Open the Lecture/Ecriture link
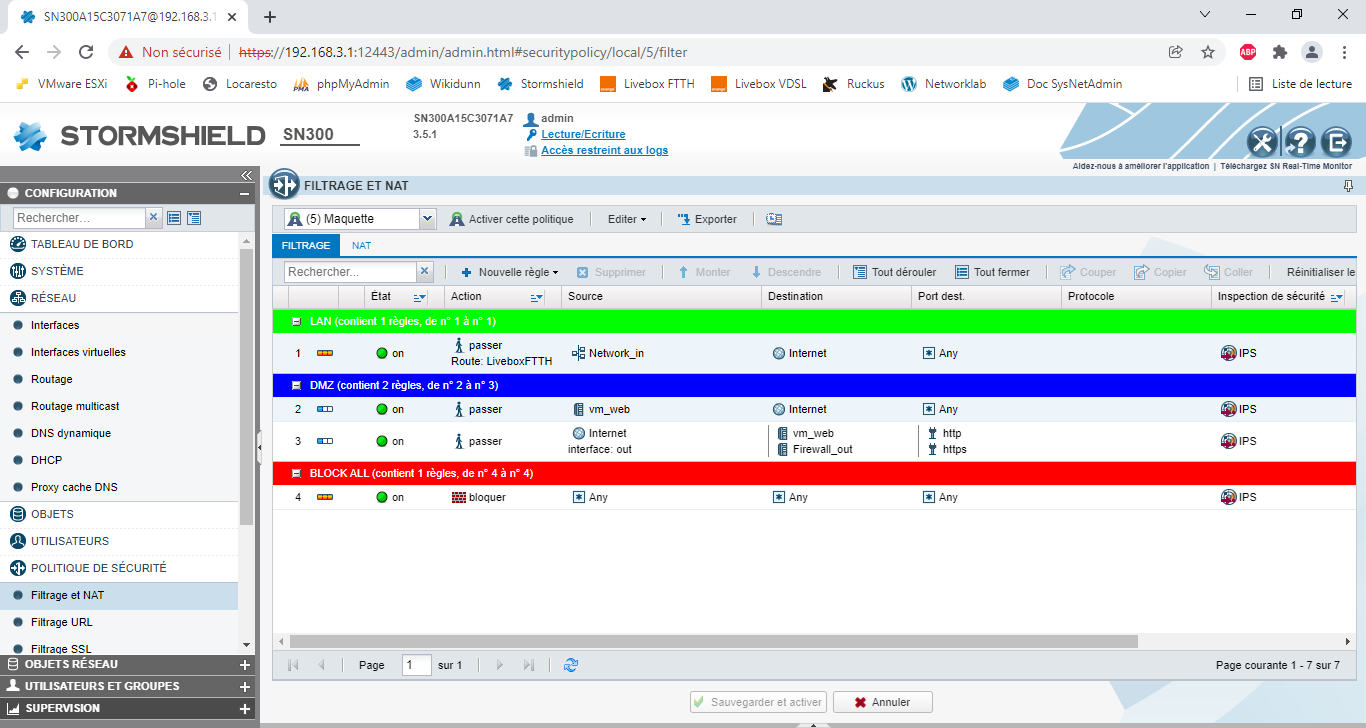The image size is (1366, 728). point(584,135)
